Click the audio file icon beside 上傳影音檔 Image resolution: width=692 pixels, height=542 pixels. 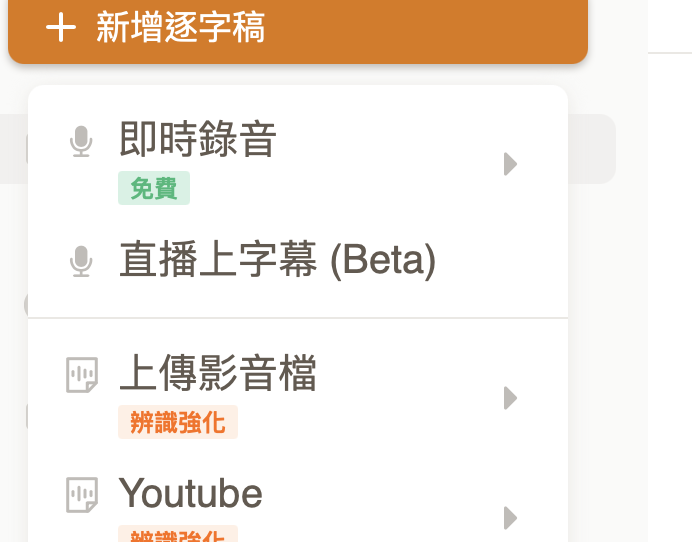[82, 375]
